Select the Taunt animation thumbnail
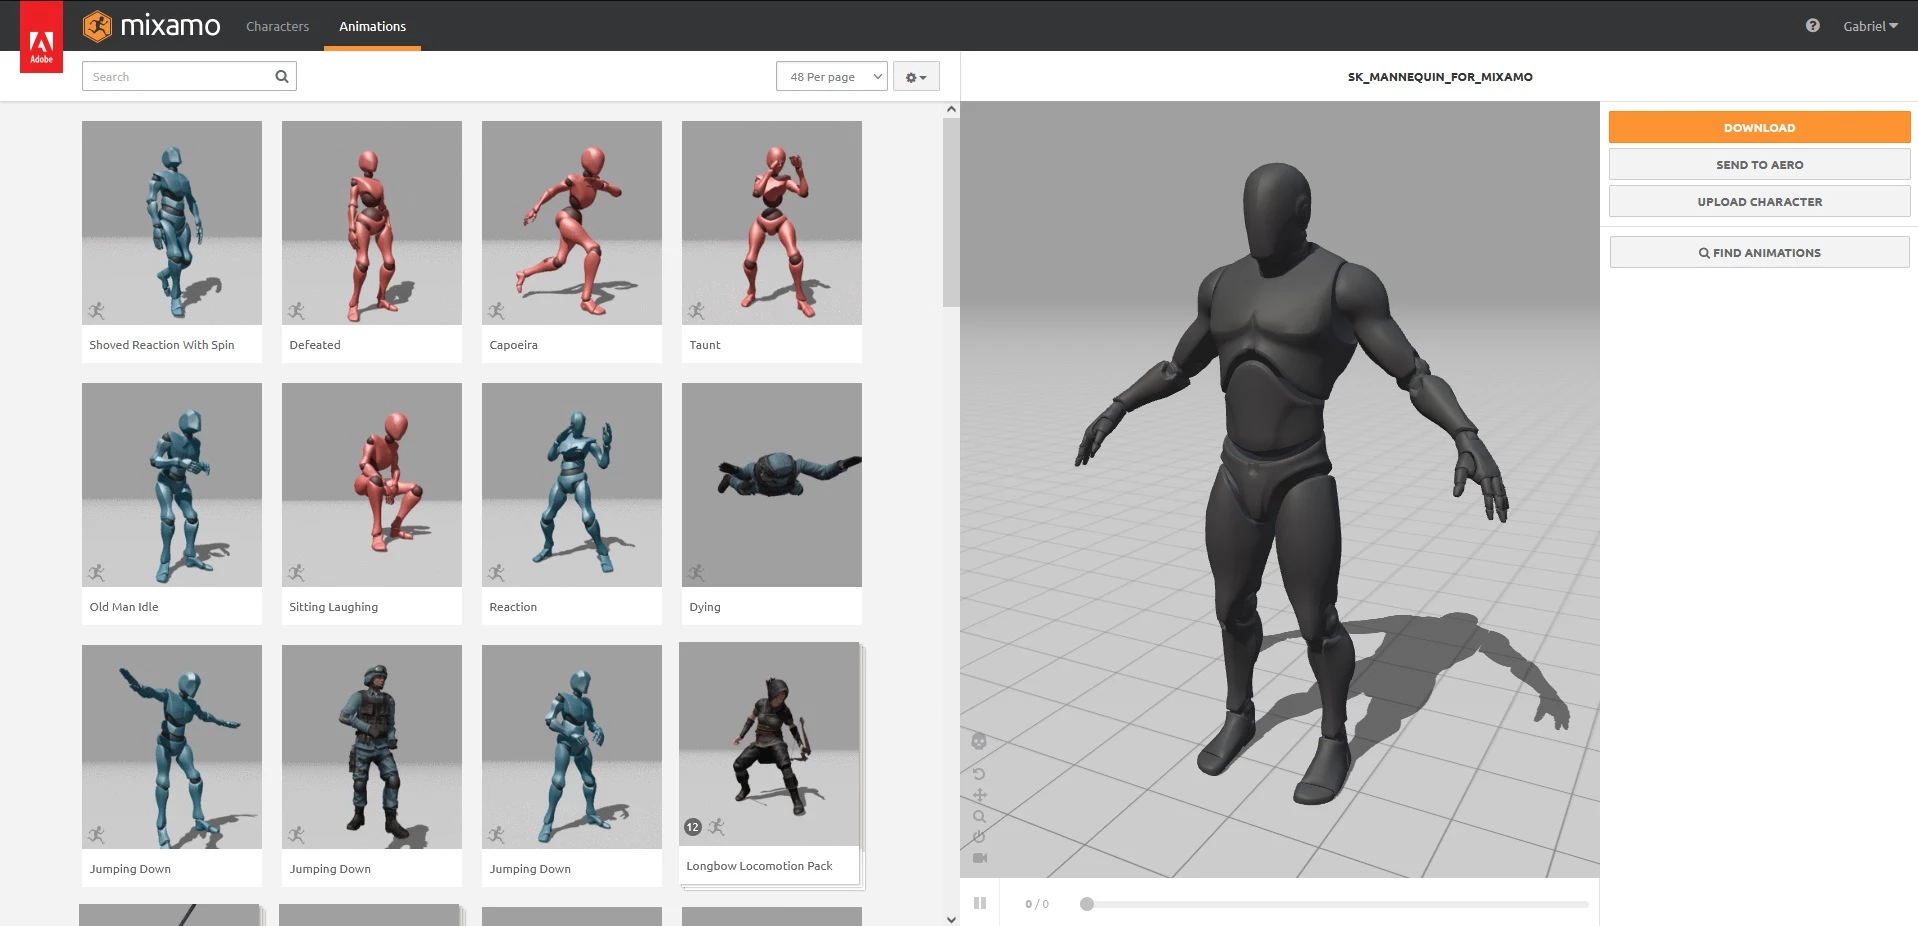This screenshot has width=1918, height=926. tap(772, 223)
